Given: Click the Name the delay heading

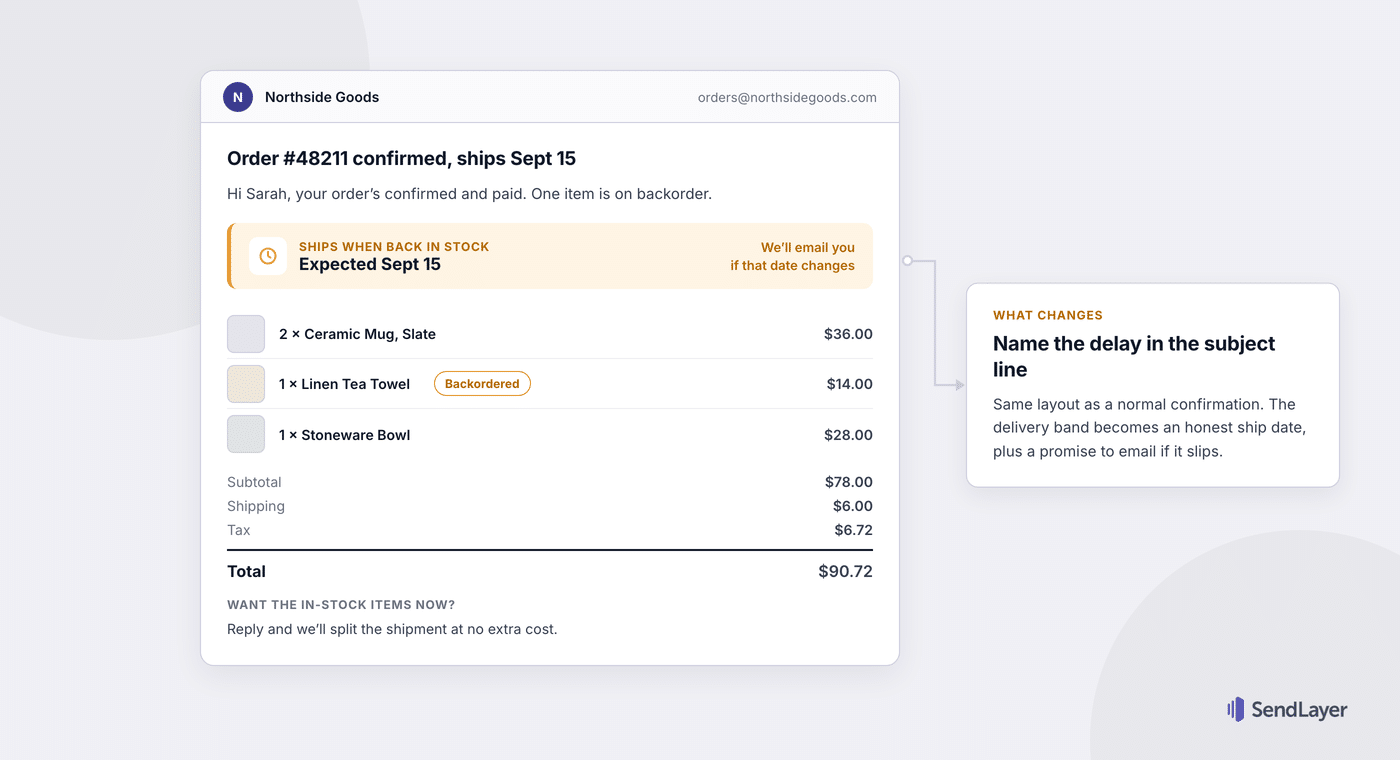Looking at the screenshot, I should click(x=1134, y=356).
